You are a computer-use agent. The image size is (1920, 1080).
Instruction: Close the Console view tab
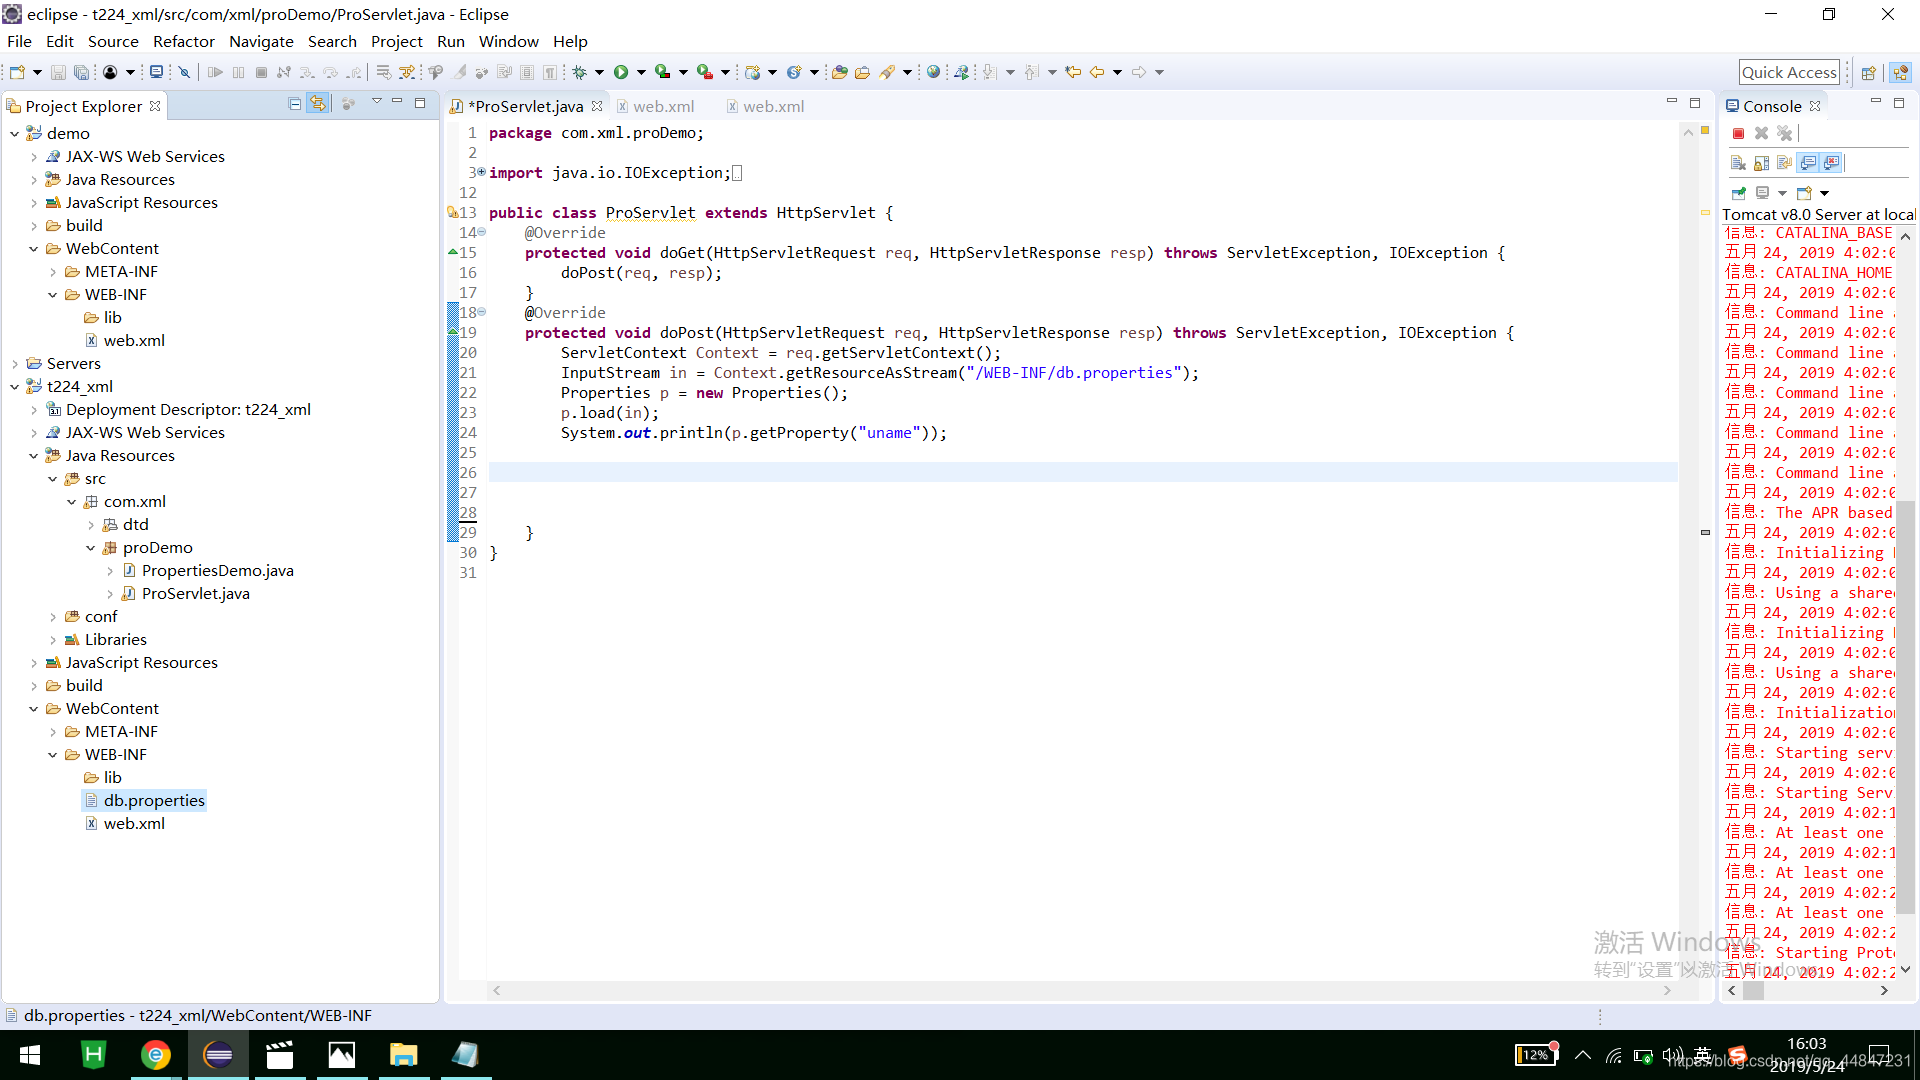[1815, 106]
